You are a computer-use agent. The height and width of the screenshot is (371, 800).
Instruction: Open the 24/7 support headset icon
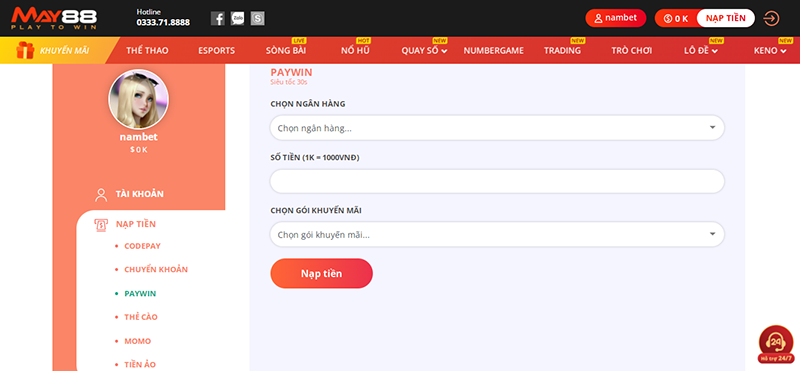[776, 343]
